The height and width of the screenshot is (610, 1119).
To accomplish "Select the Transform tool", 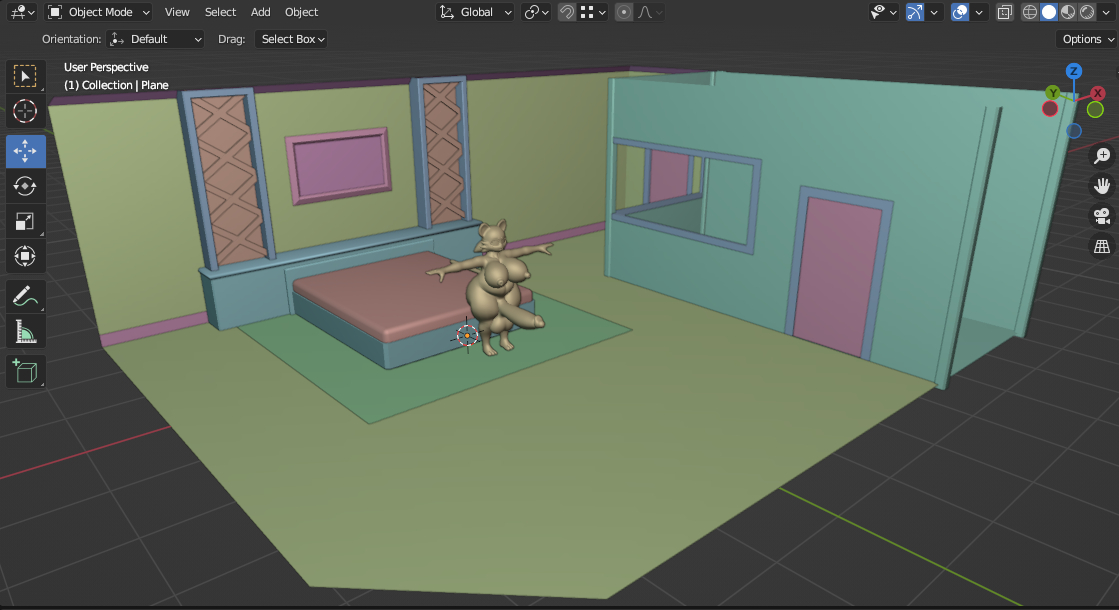I will coord(25,256).
